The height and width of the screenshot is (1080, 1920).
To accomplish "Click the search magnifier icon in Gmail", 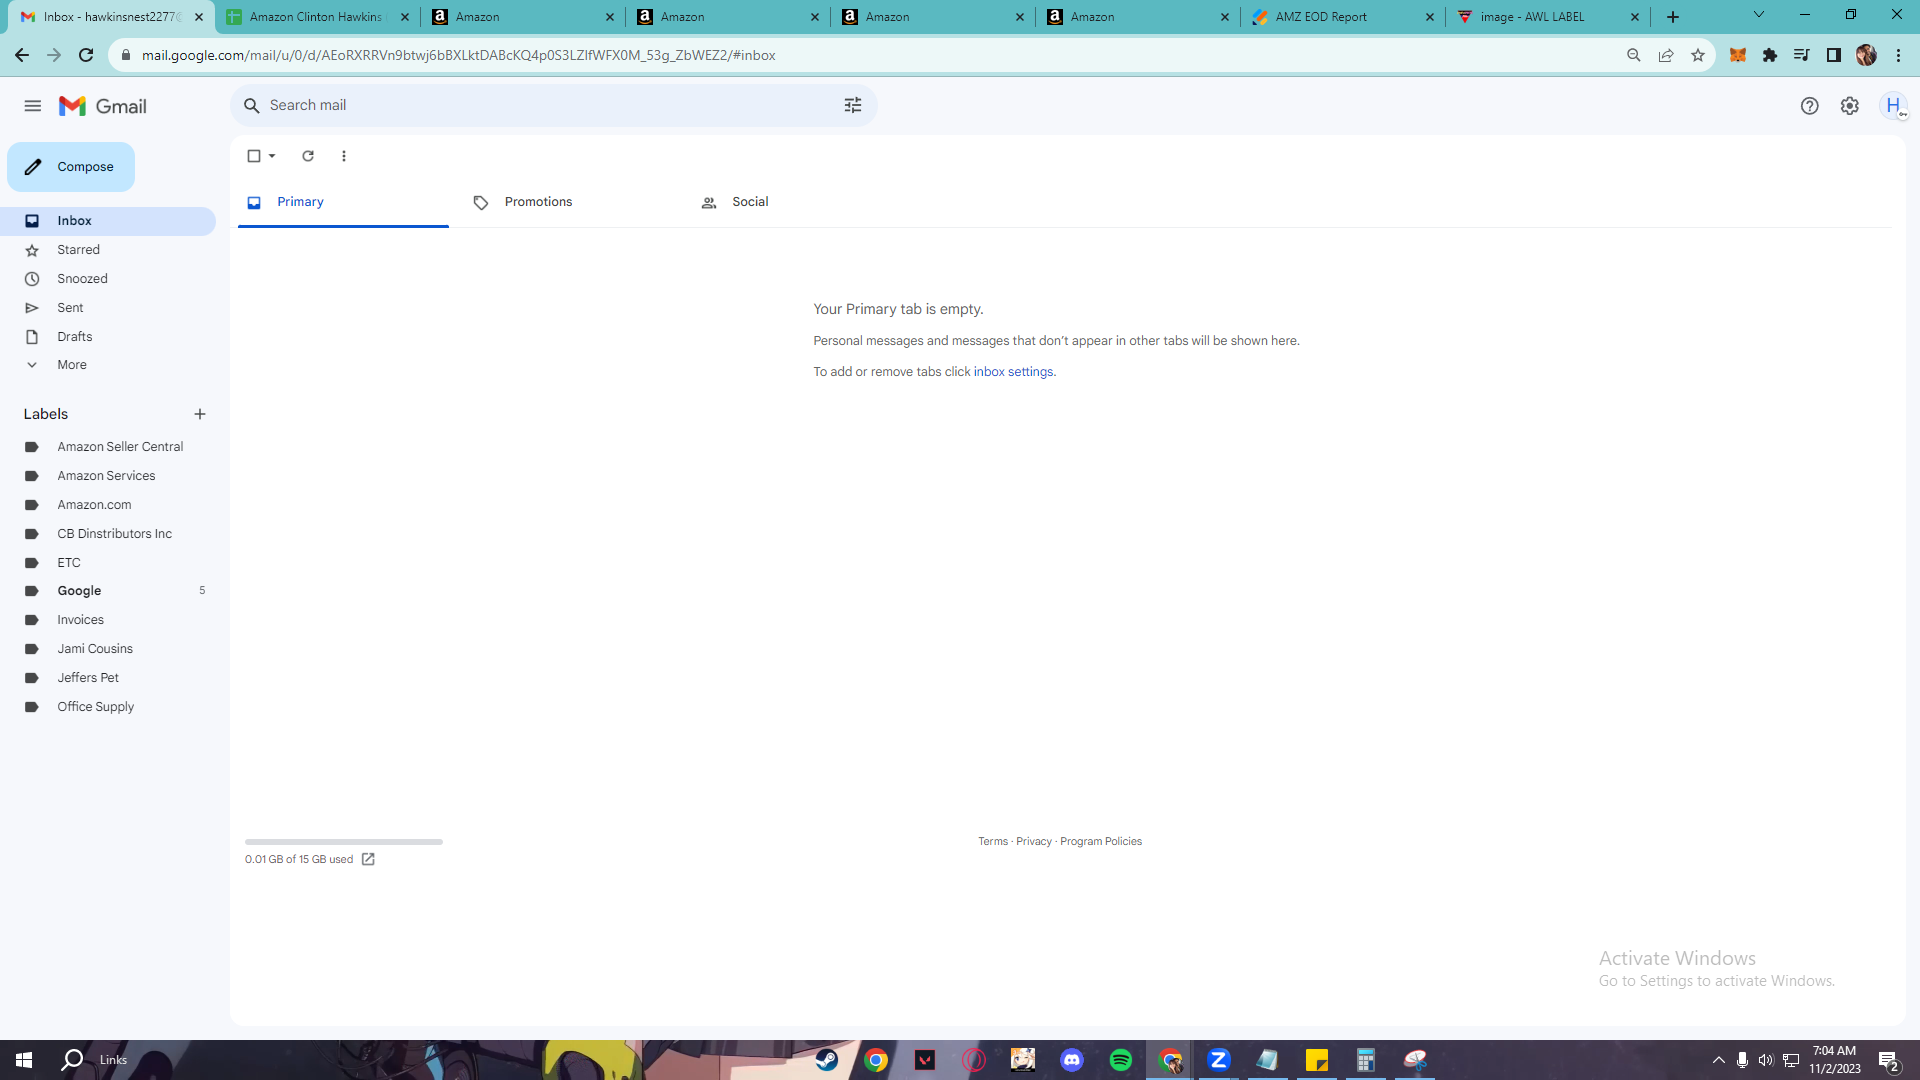I will coord(252,105).
